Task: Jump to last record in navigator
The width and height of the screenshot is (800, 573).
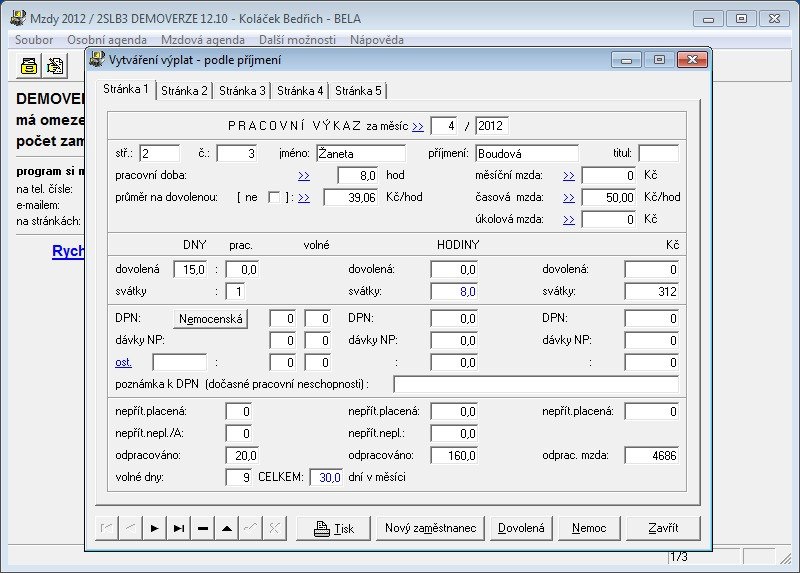Action: [178, 528]
